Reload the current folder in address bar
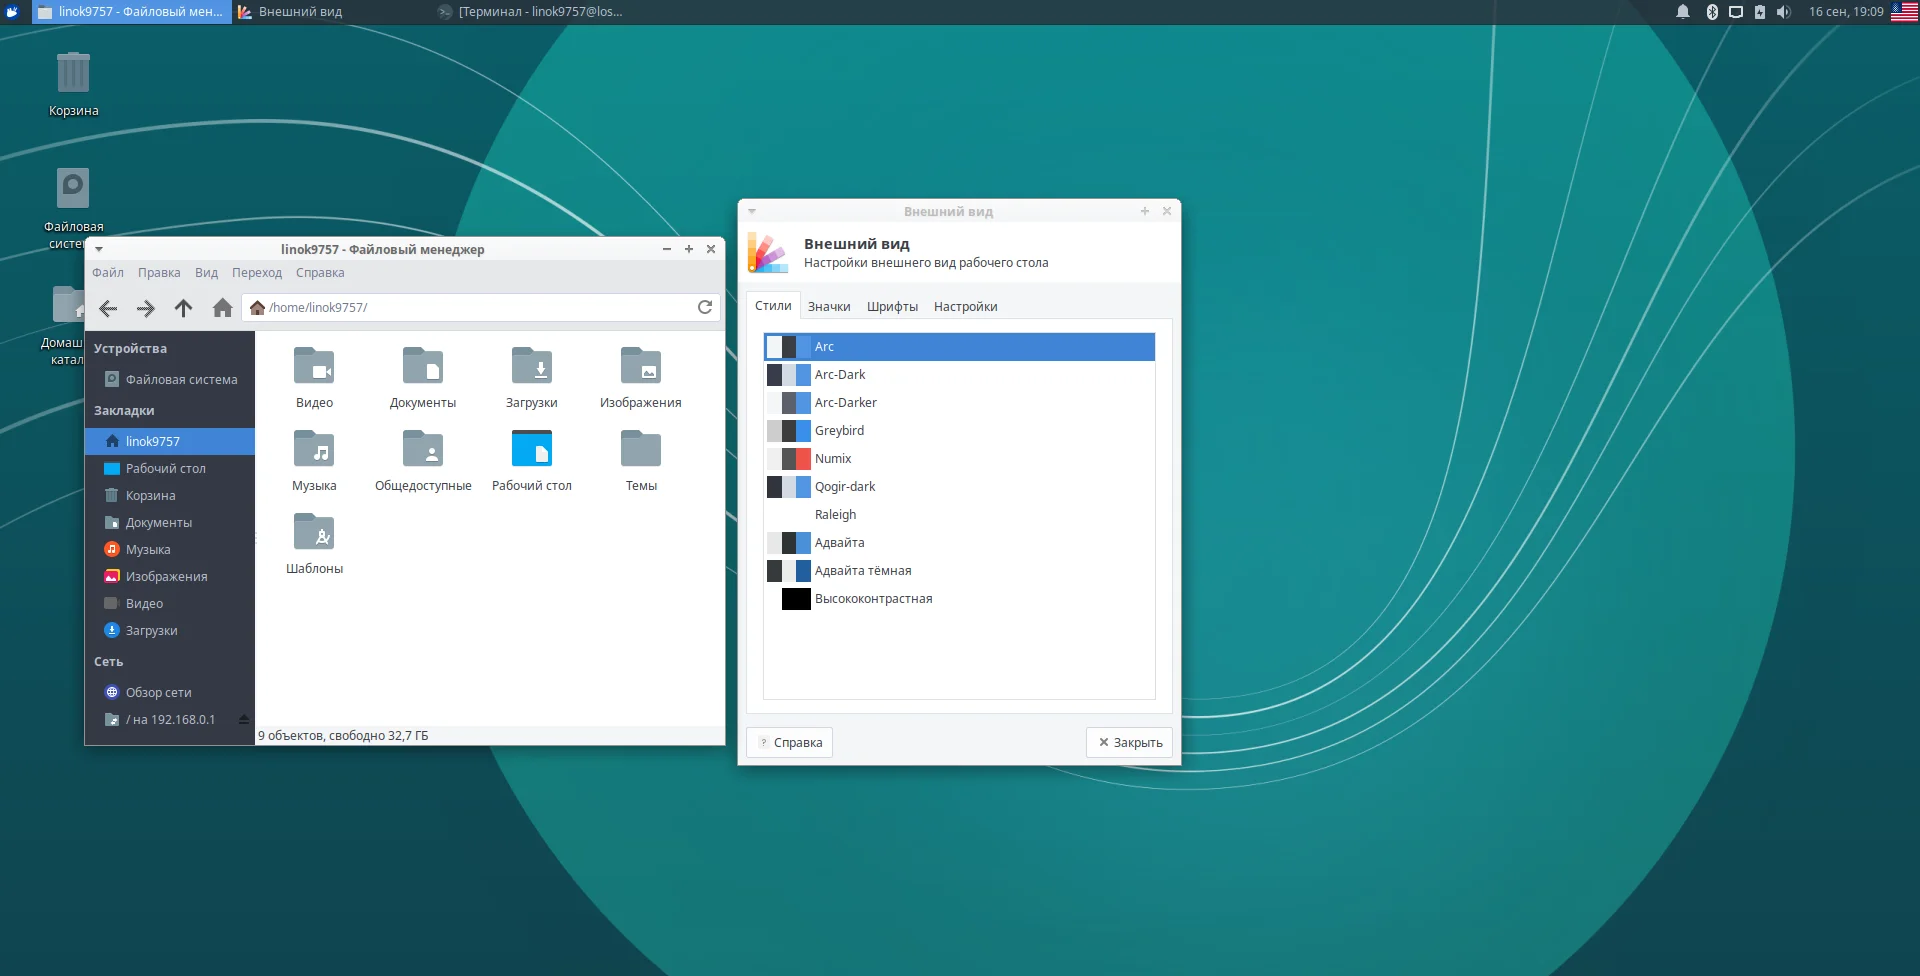 coord(705,307)
